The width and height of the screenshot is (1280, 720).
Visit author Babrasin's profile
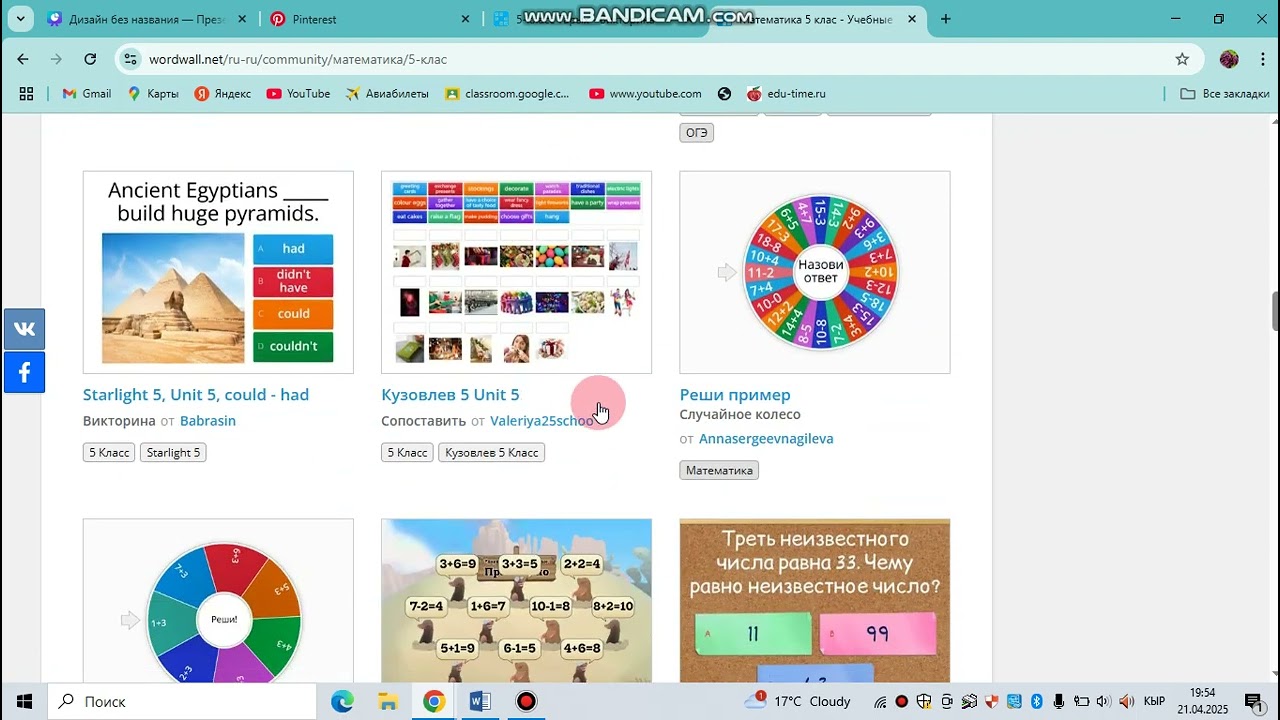pyautogui.click(x=208, y=421)
